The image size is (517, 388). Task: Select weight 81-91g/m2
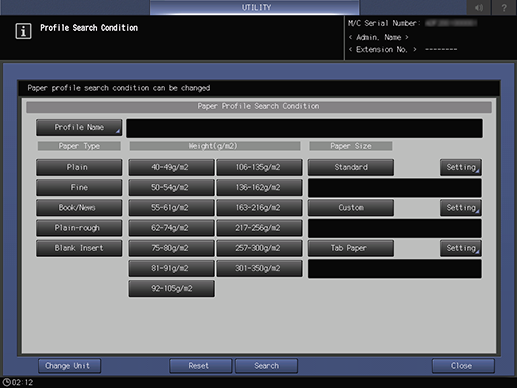(x=171, y=268)
